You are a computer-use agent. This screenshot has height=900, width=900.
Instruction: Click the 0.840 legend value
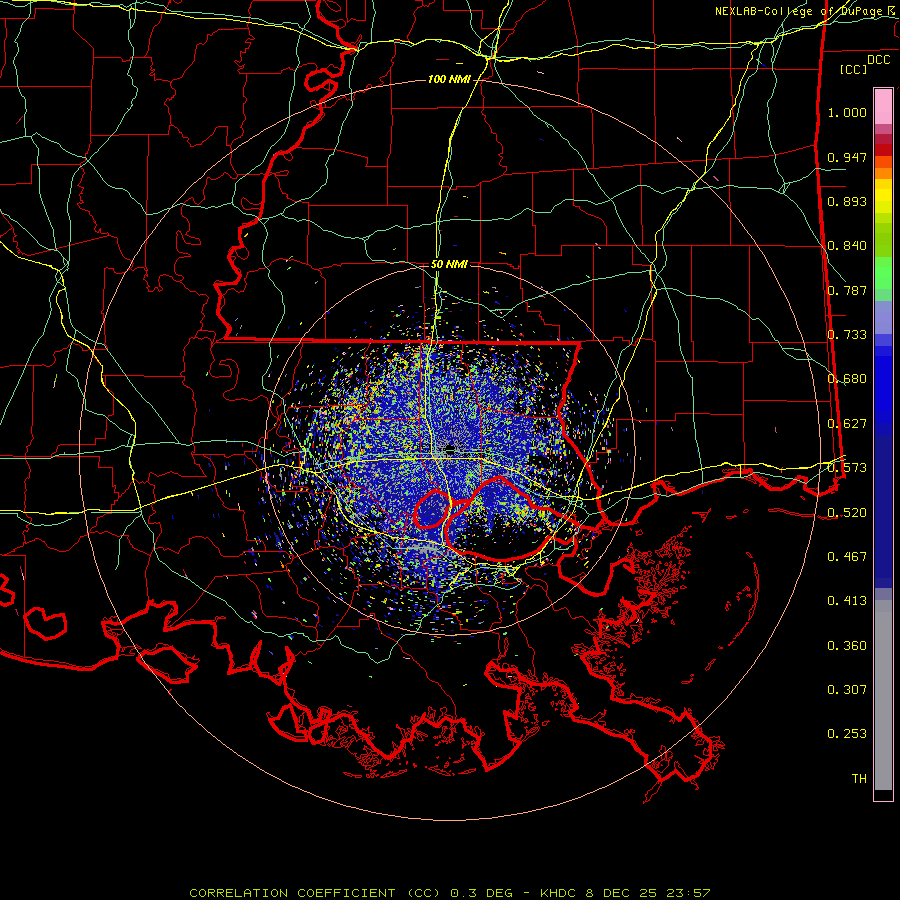(x=847, y=246)
